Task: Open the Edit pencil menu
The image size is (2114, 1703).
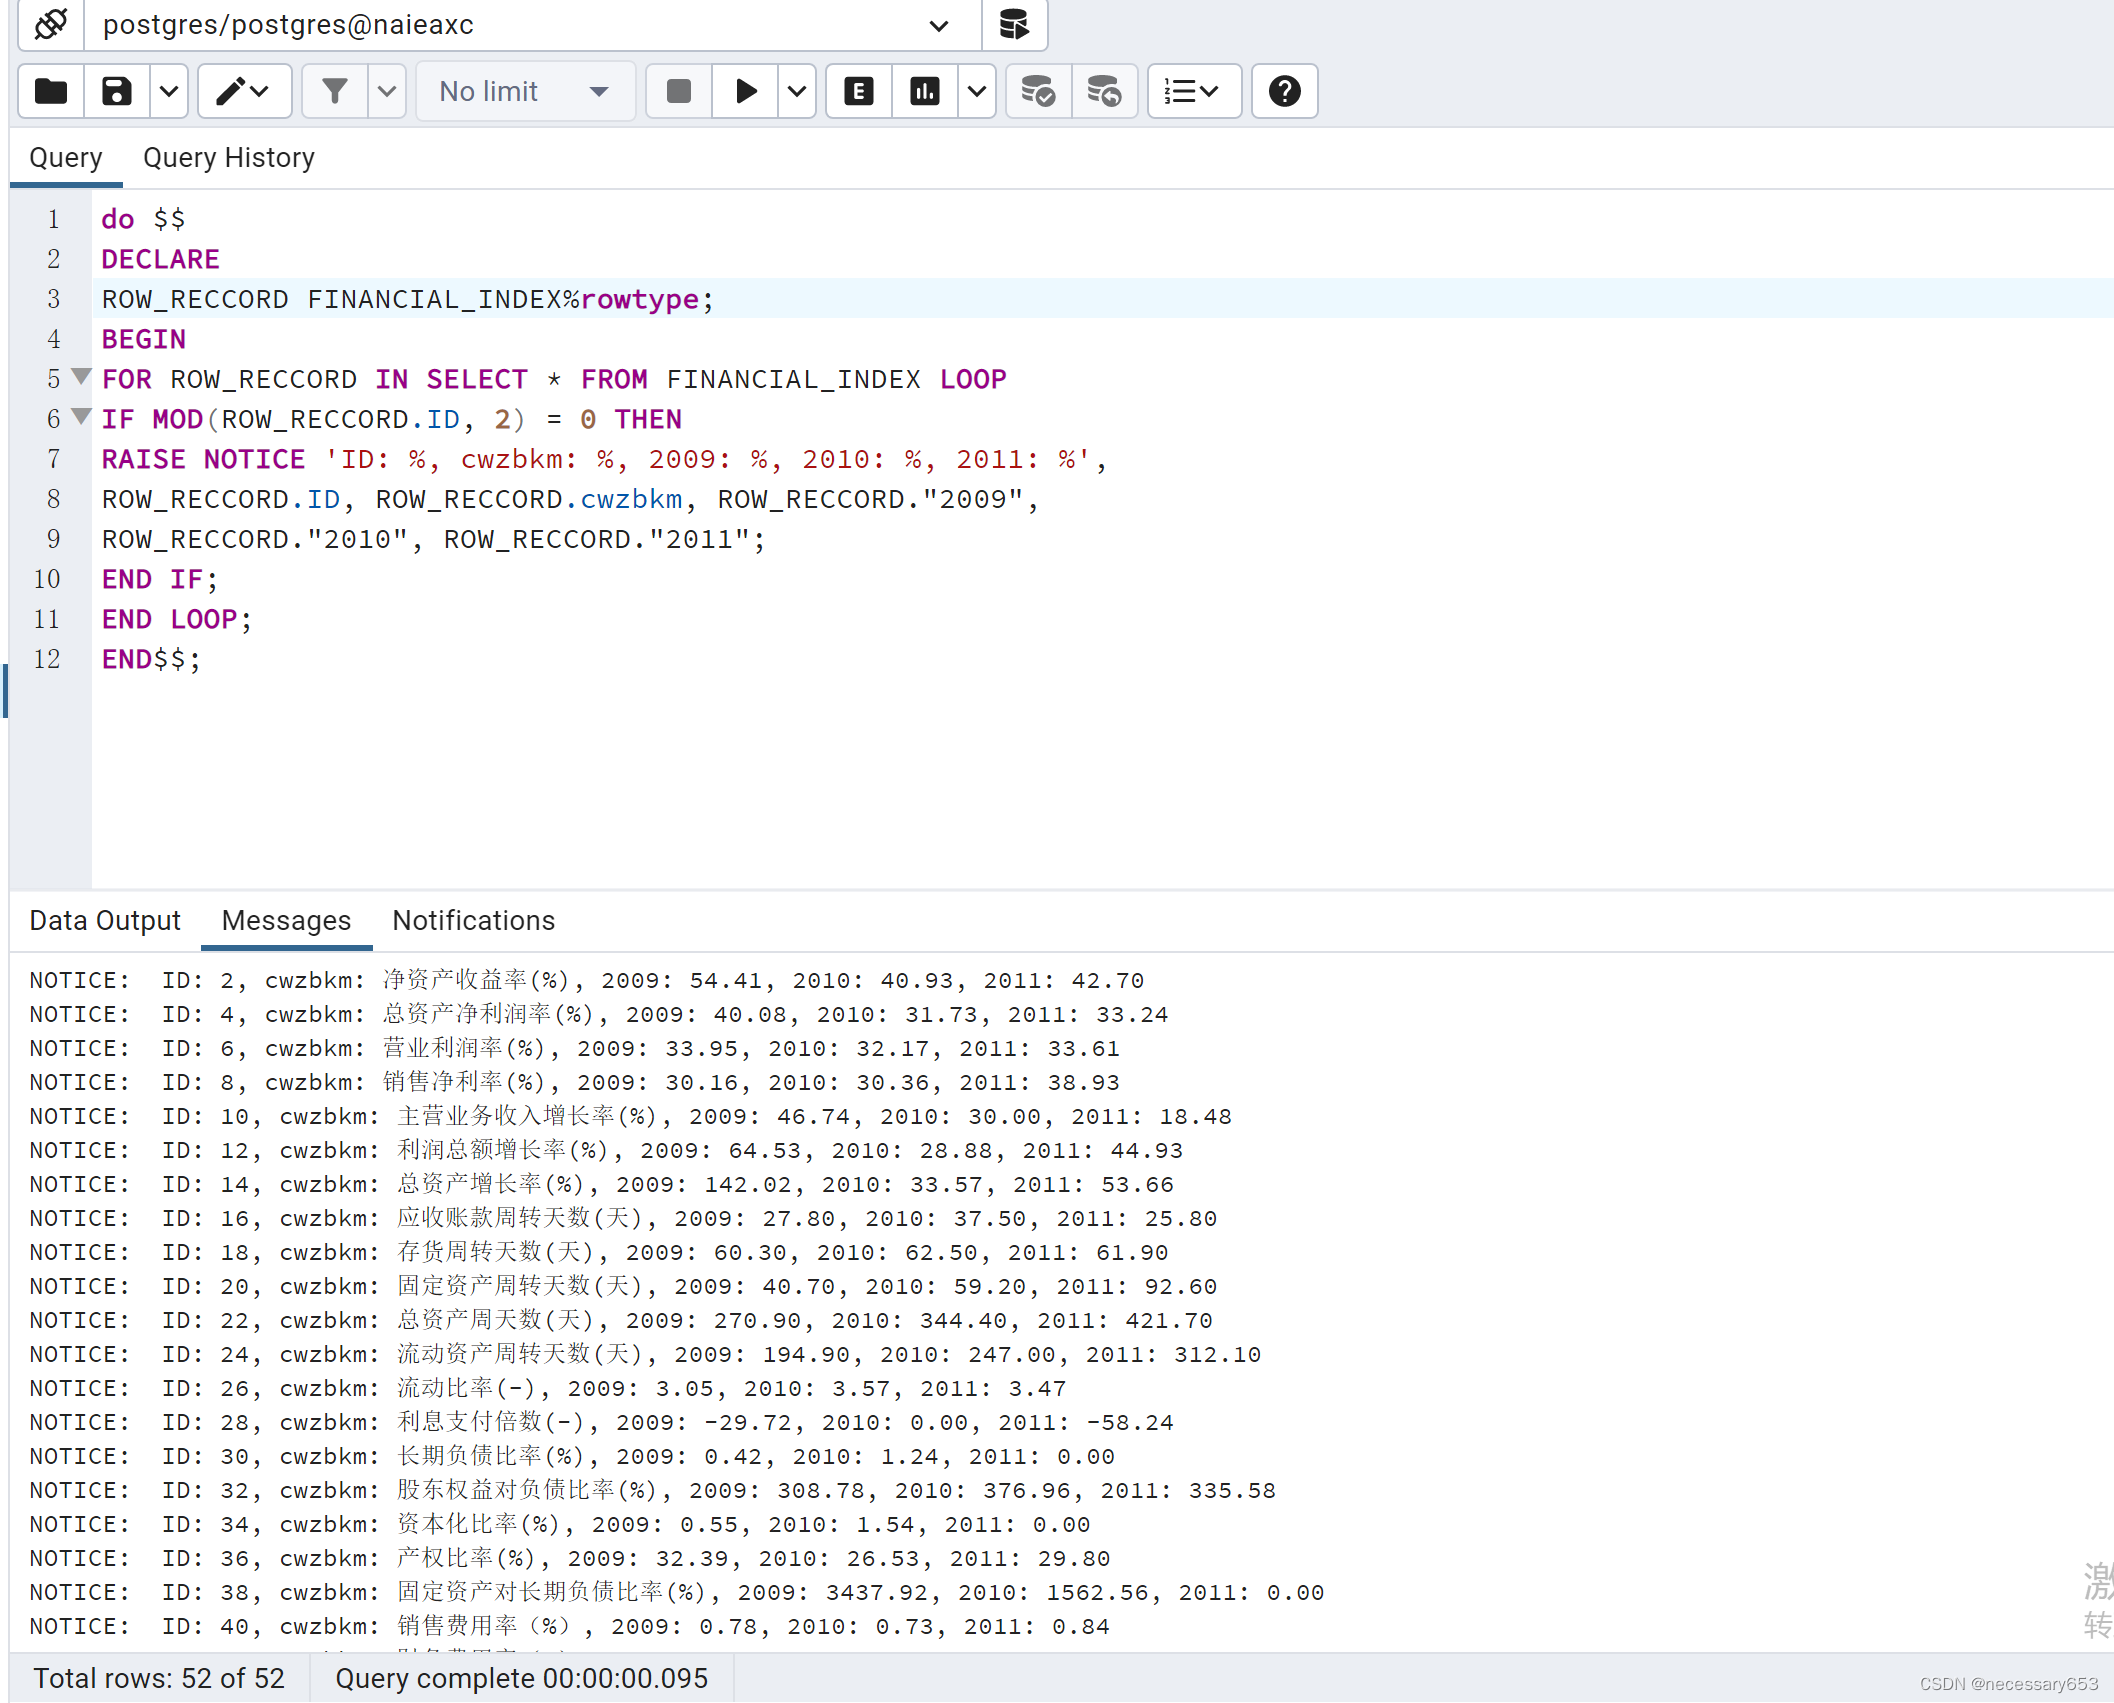Action: click(x=244, y=91)
